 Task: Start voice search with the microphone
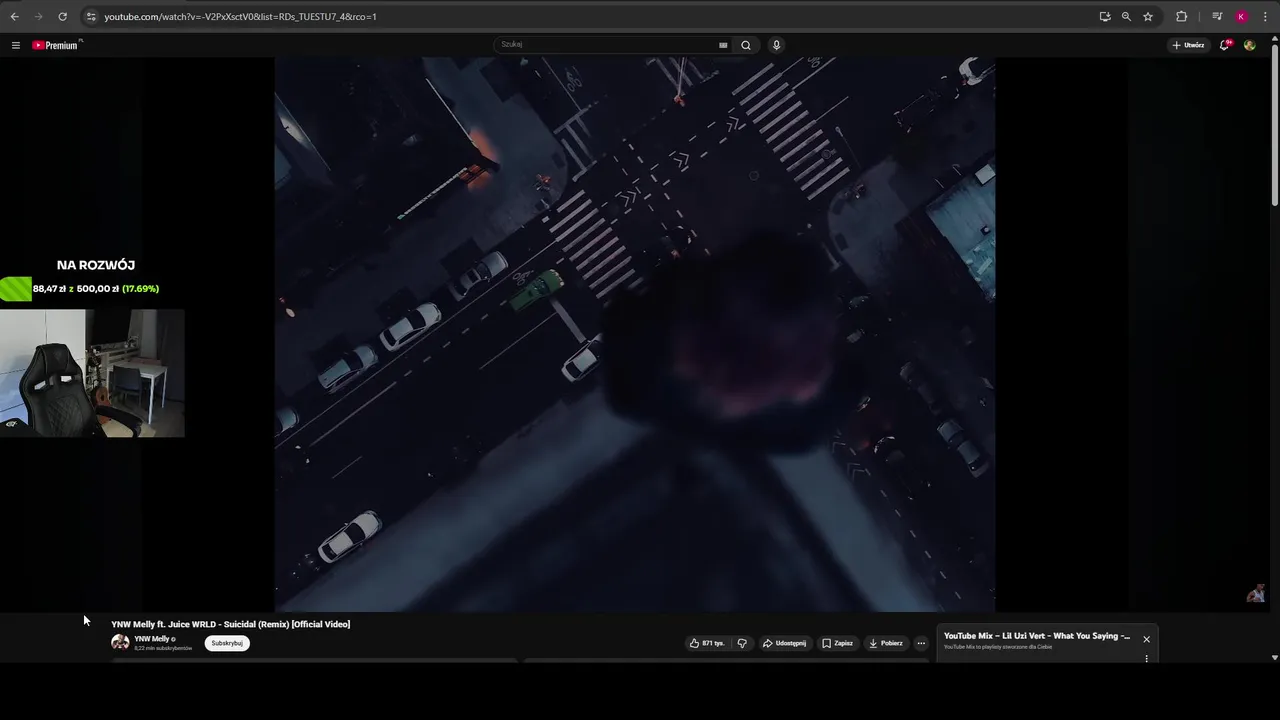(x=776, y=45)
